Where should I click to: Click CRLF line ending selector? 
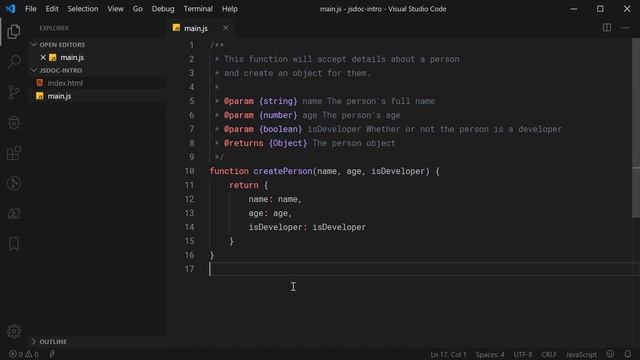pyautogui.click(x=549, y=354)
